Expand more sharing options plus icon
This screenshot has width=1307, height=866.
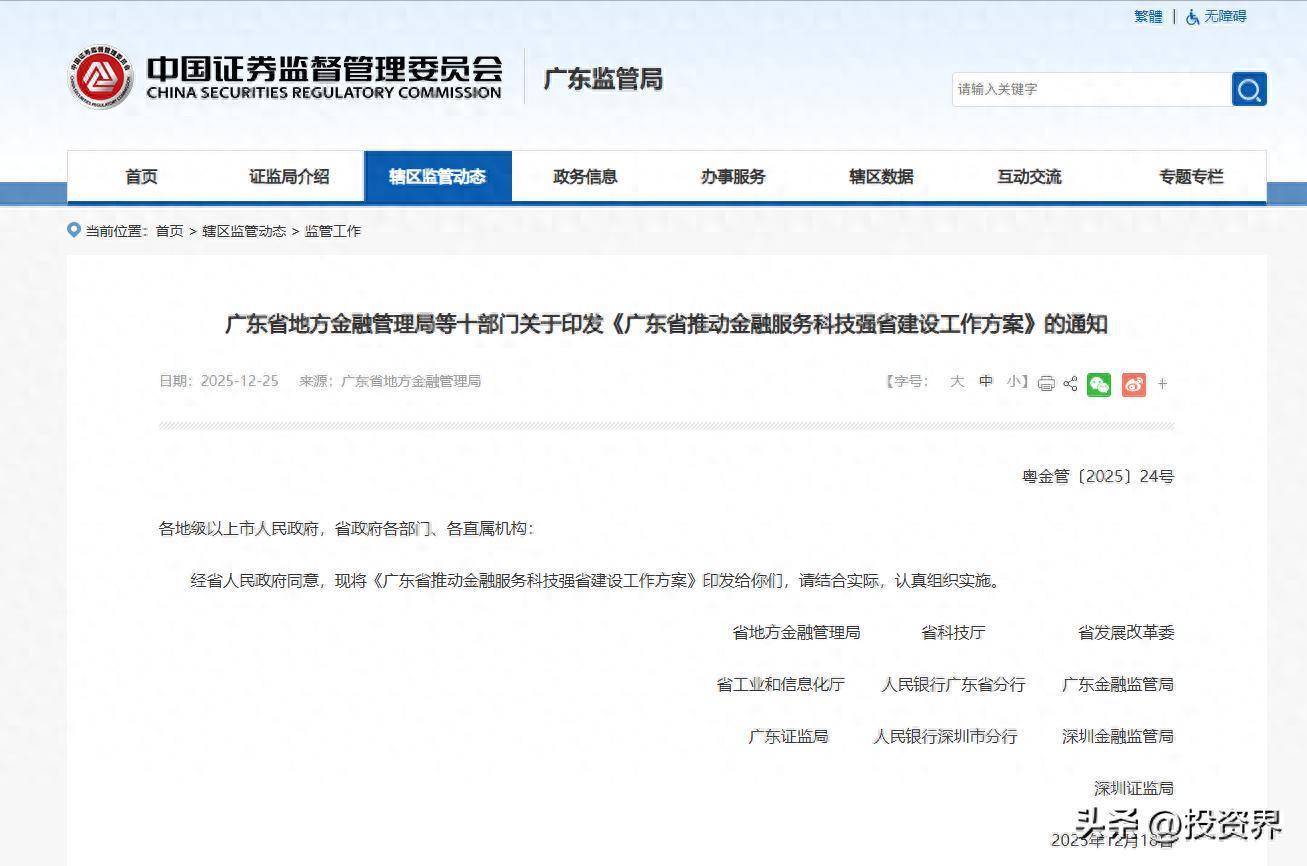pyautogui.click(x=1162, y=384)
